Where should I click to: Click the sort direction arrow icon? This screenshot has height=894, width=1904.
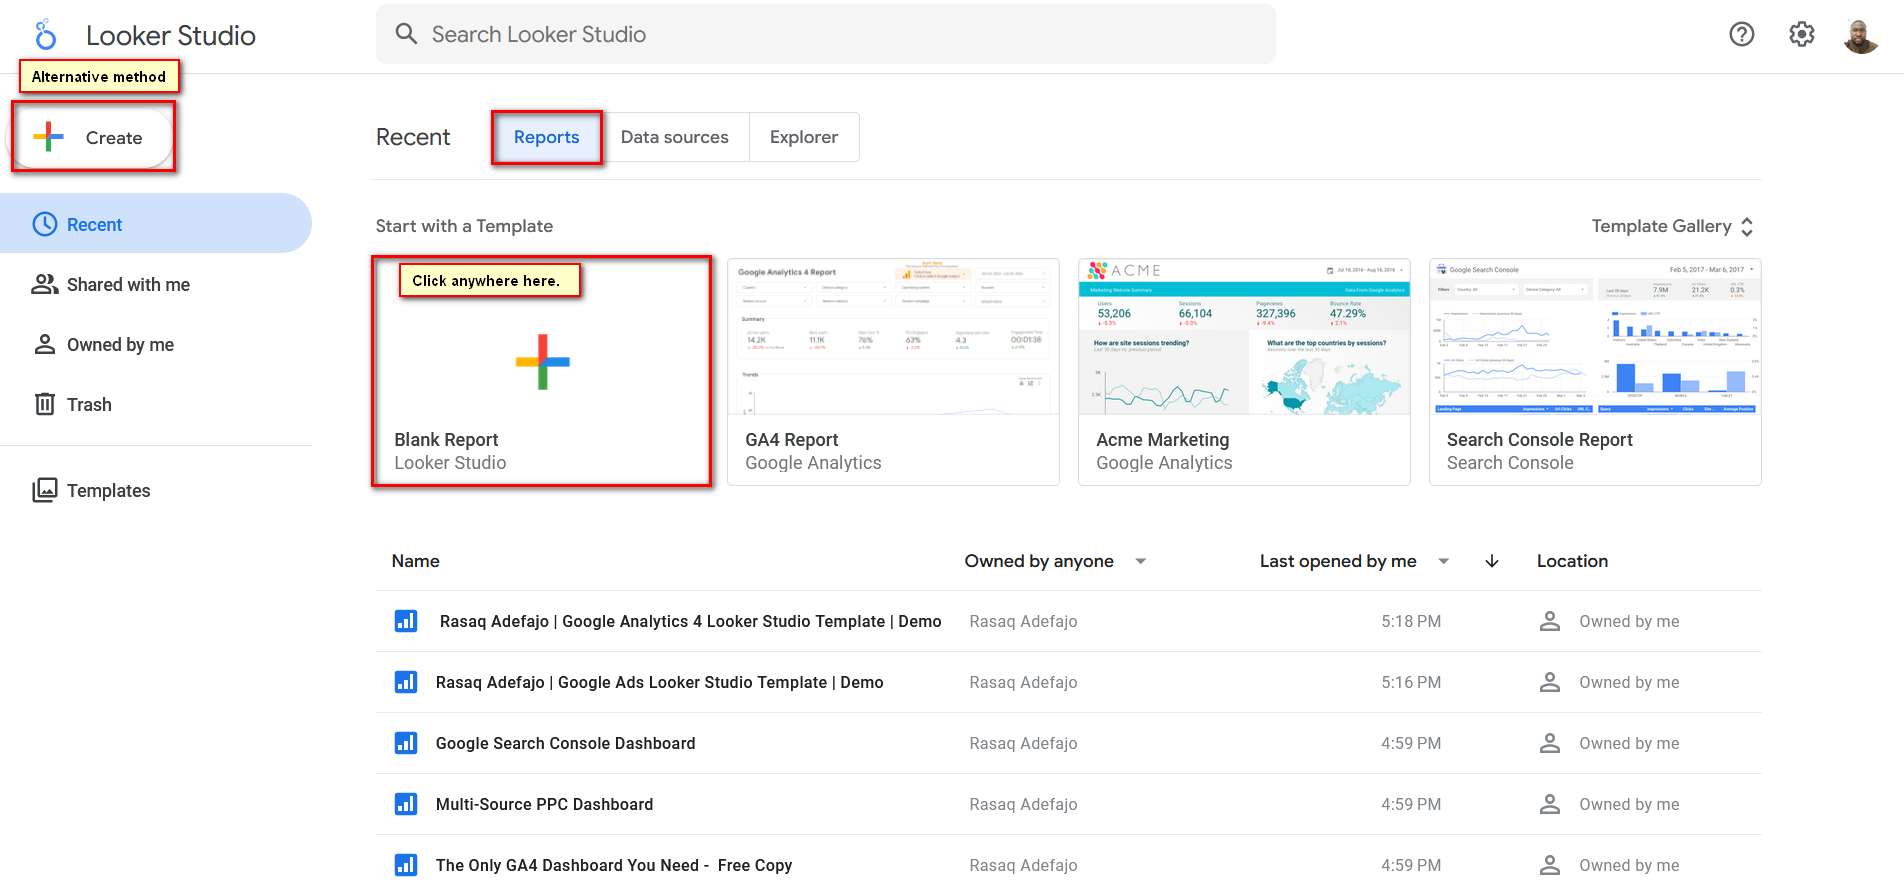(x=1492, y=561)
